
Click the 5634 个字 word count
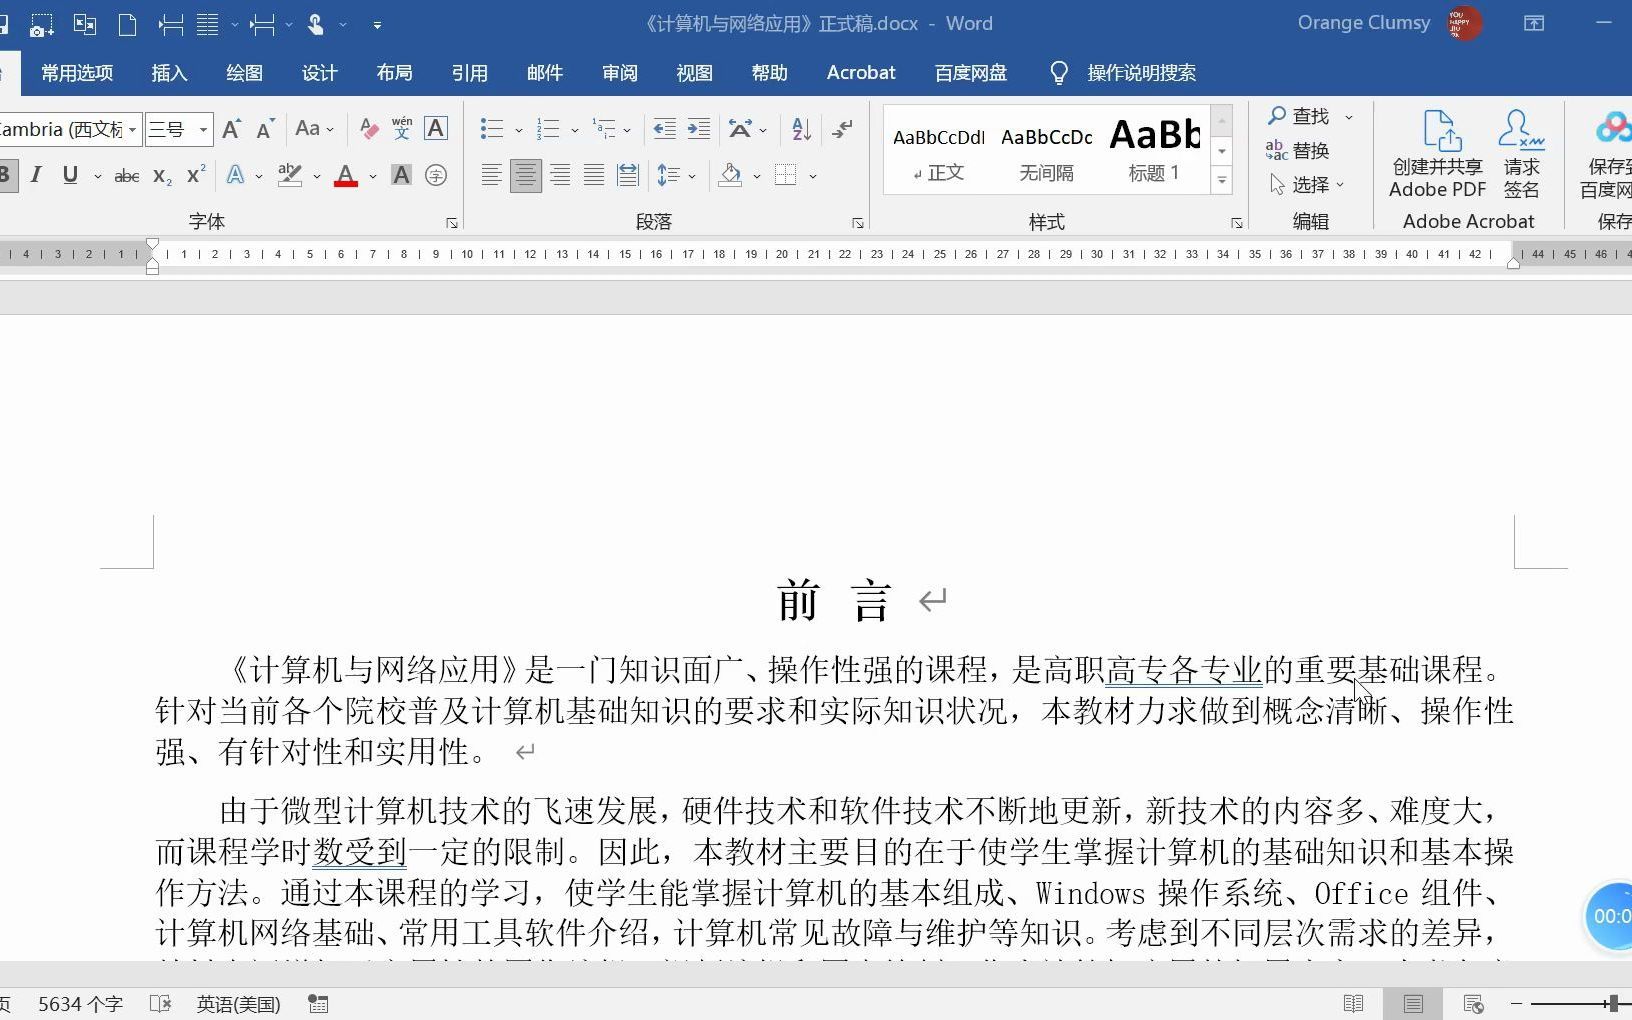(x=78, y=1003)
